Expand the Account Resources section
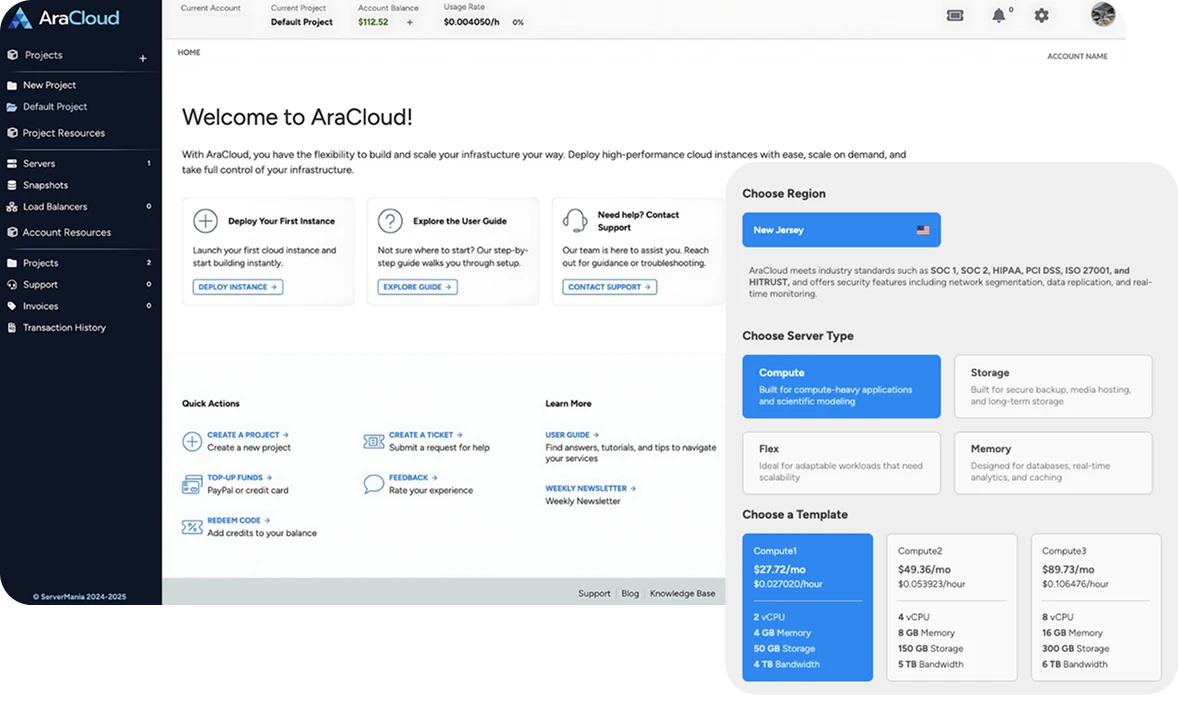 pyautogui.click(x=66, y=232)
